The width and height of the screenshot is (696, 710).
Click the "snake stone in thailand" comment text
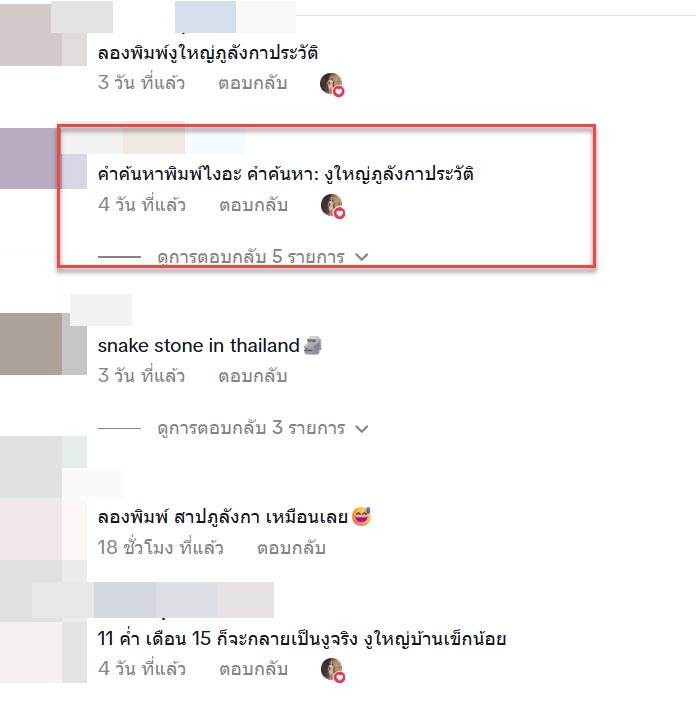[199, 345]
